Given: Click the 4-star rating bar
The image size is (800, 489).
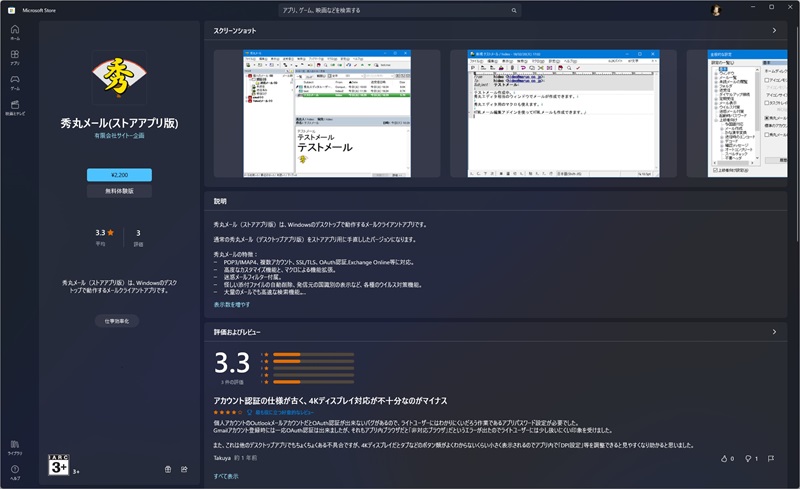Looking at the screenshot, I should [x=313, y=361].
